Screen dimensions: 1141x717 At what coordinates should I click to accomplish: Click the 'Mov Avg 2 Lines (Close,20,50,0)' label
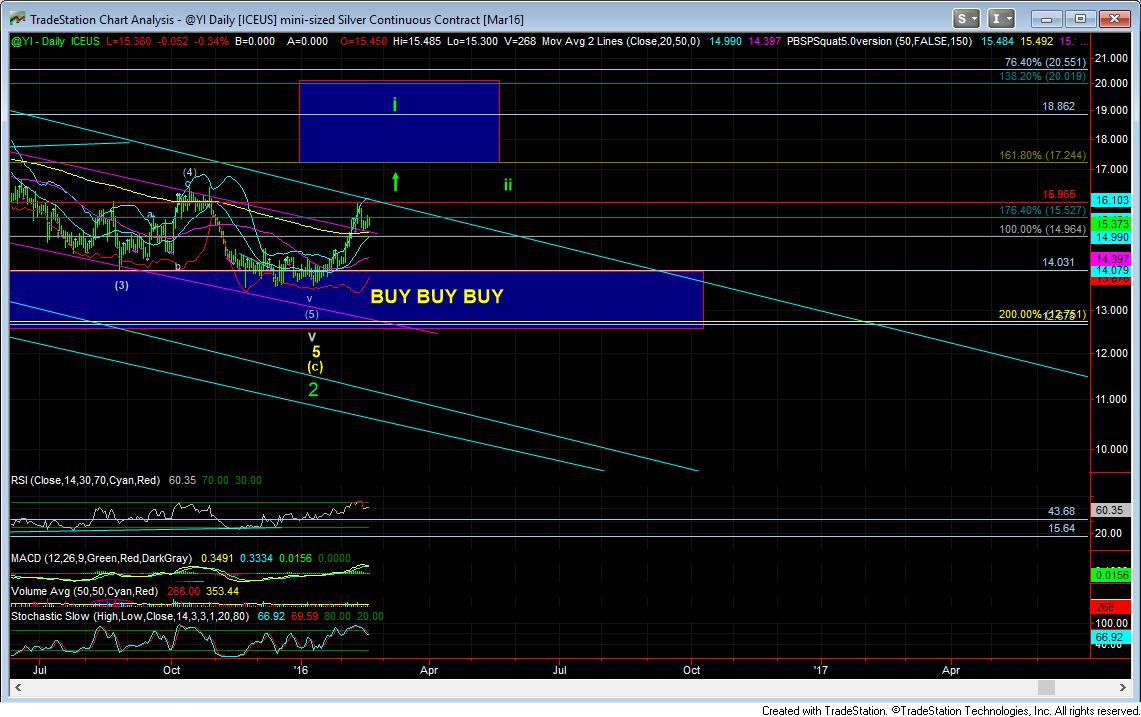coord(621,41)
